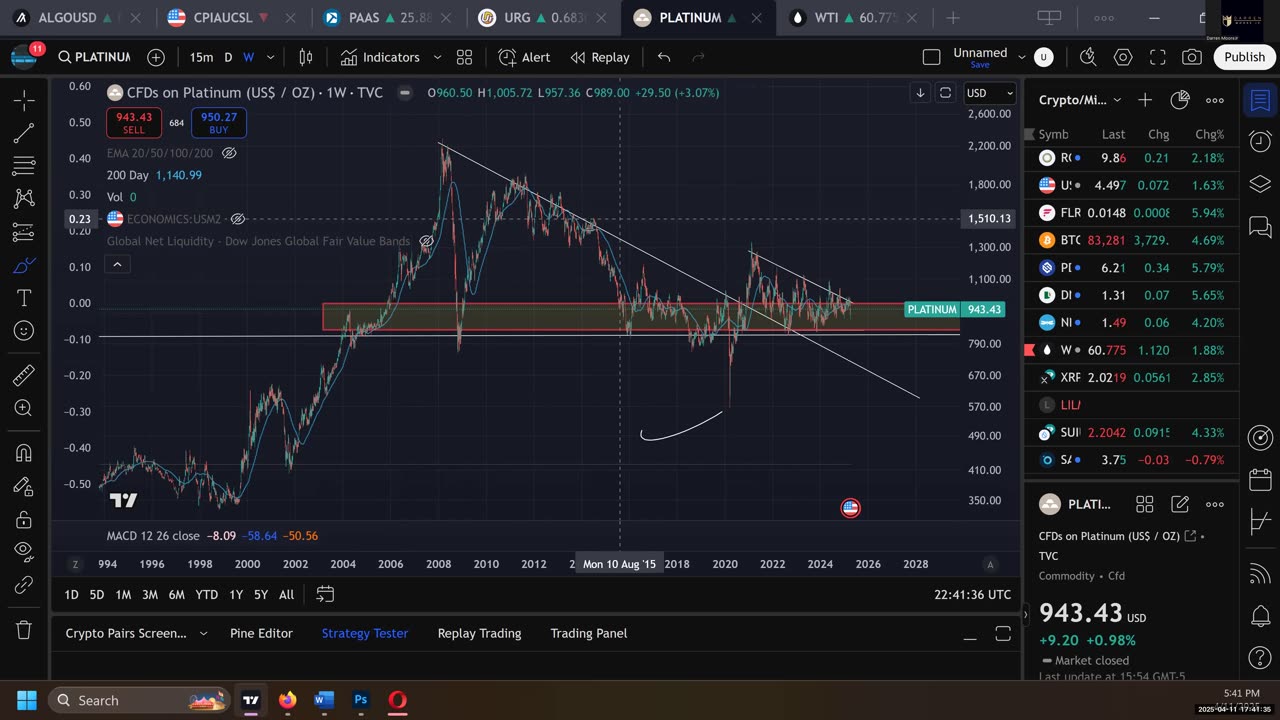
Task: Maximize the bottom panel
Action: point(1003,634)
